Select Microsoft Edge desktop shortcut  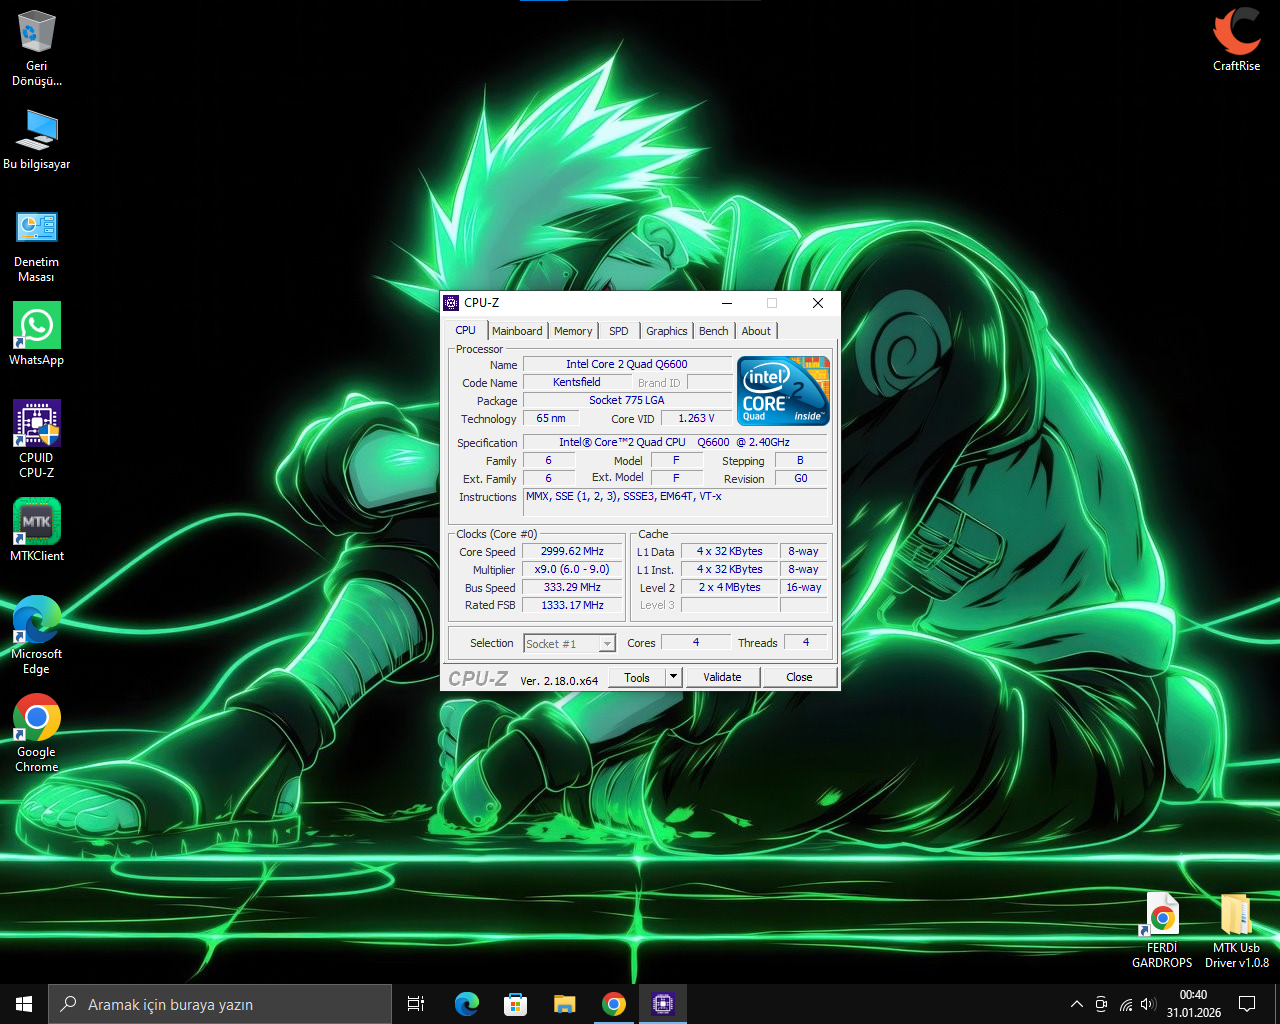tap(37, 635)
